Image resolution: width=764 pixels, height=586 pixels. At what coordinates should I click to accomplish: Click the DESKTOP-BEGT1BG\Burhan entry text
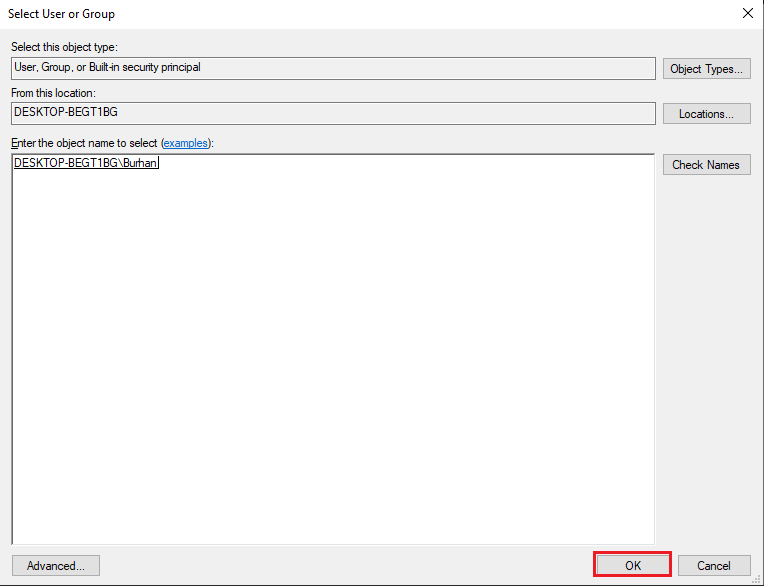tap(86, 163)
